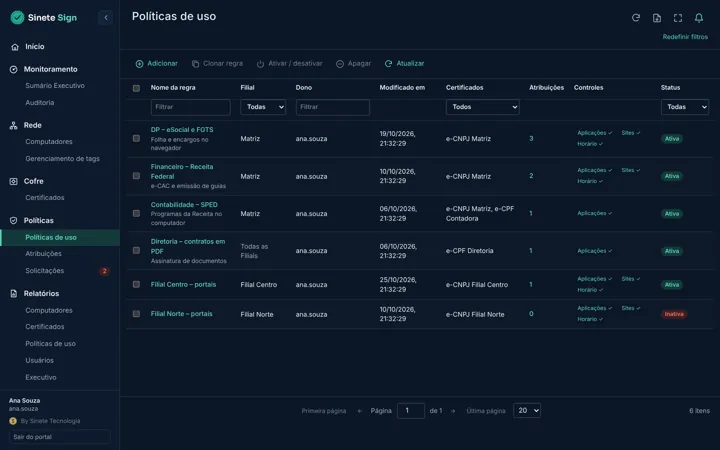This screenshot has width=720, height=450.
Task: Click the Início home icon
Action: point(15,47)
